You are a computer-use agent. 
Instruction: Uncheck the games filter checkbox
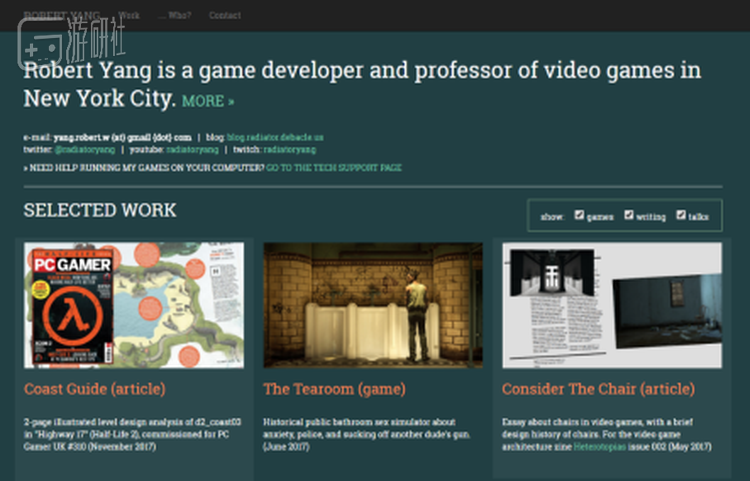coord(580,215)
